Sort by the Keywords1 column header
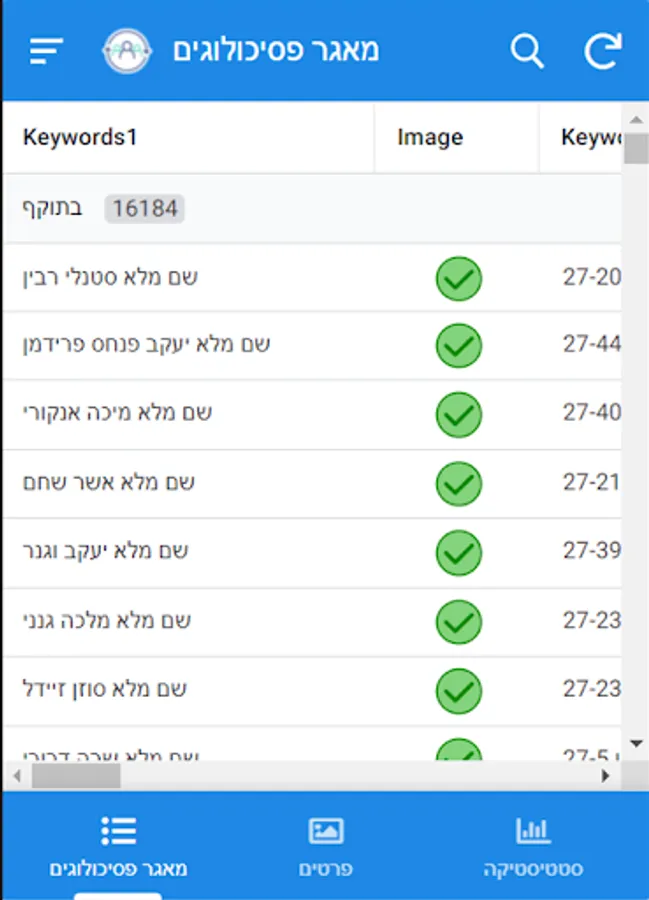Viewport: 649px width, 900px height. [x=80, y=137]
